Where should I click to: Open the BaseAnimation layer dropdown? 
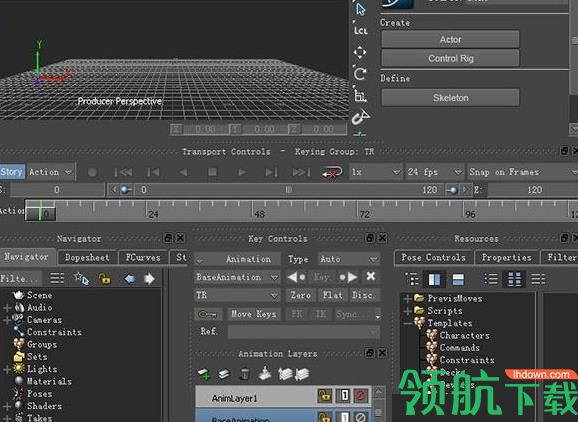[237, 277]
